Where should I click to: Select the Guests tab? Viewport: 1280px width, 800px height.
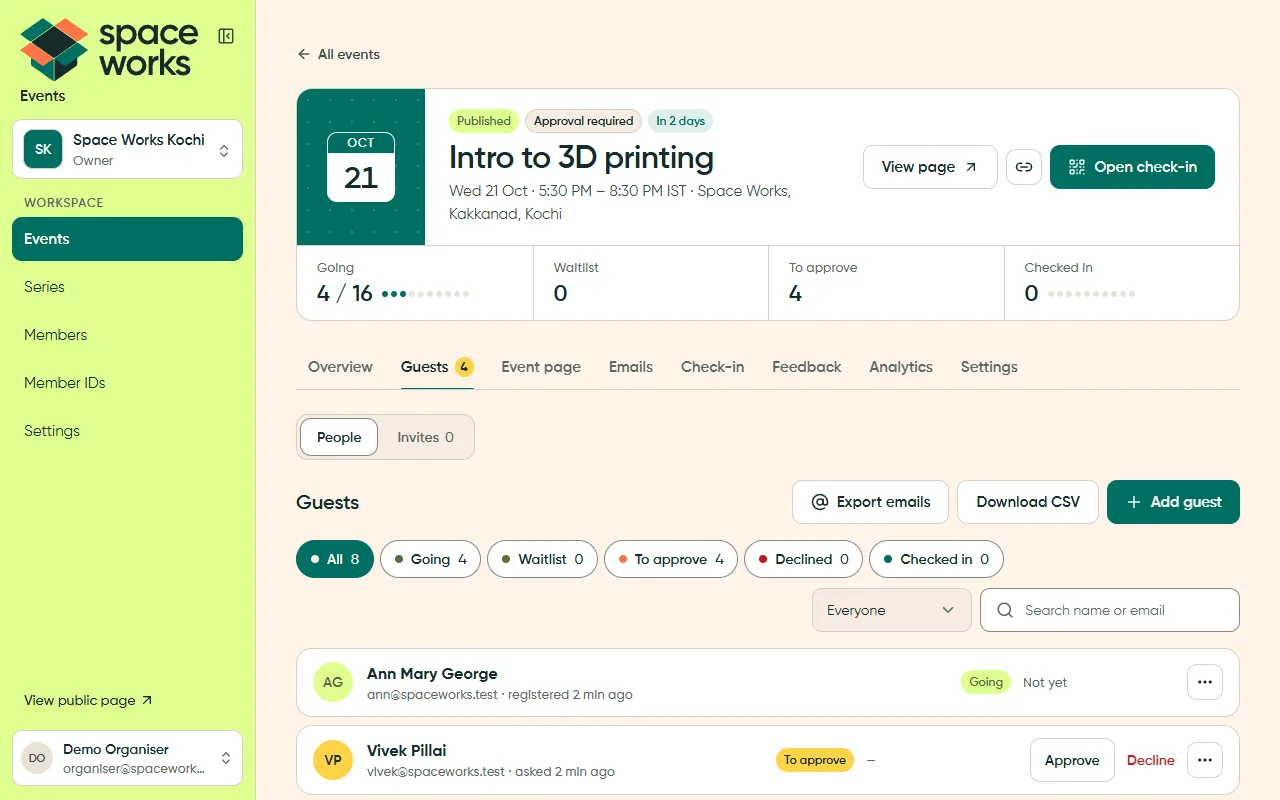pos(437,367)
